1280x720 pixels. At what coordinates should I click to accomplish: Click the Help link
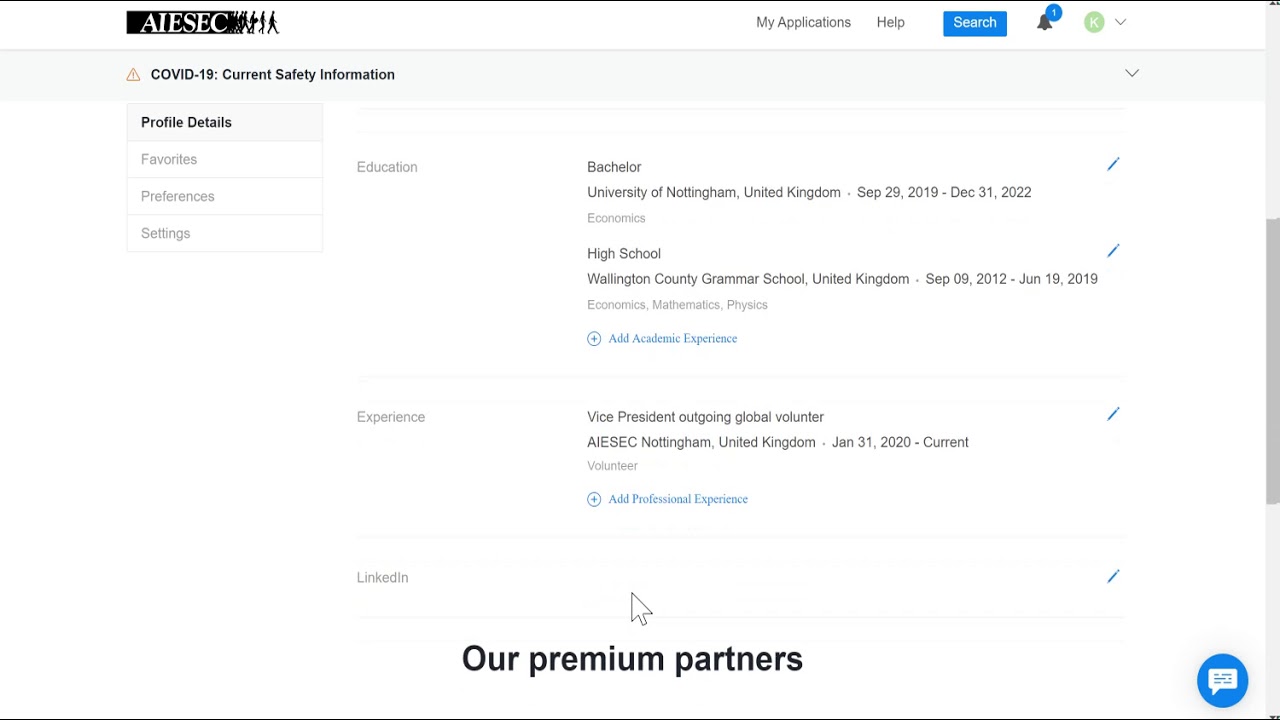point(890,22)
